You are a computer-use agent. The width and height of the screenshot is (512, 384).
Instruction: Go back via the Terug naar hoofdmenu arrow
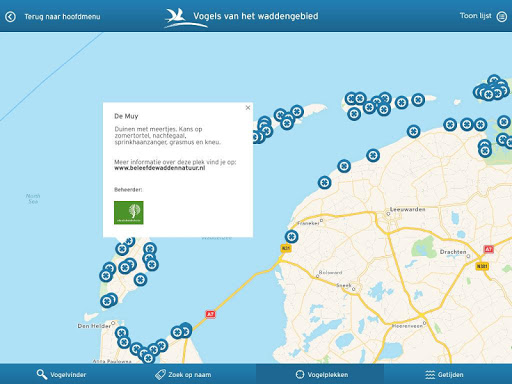click(x=10, y=17)
